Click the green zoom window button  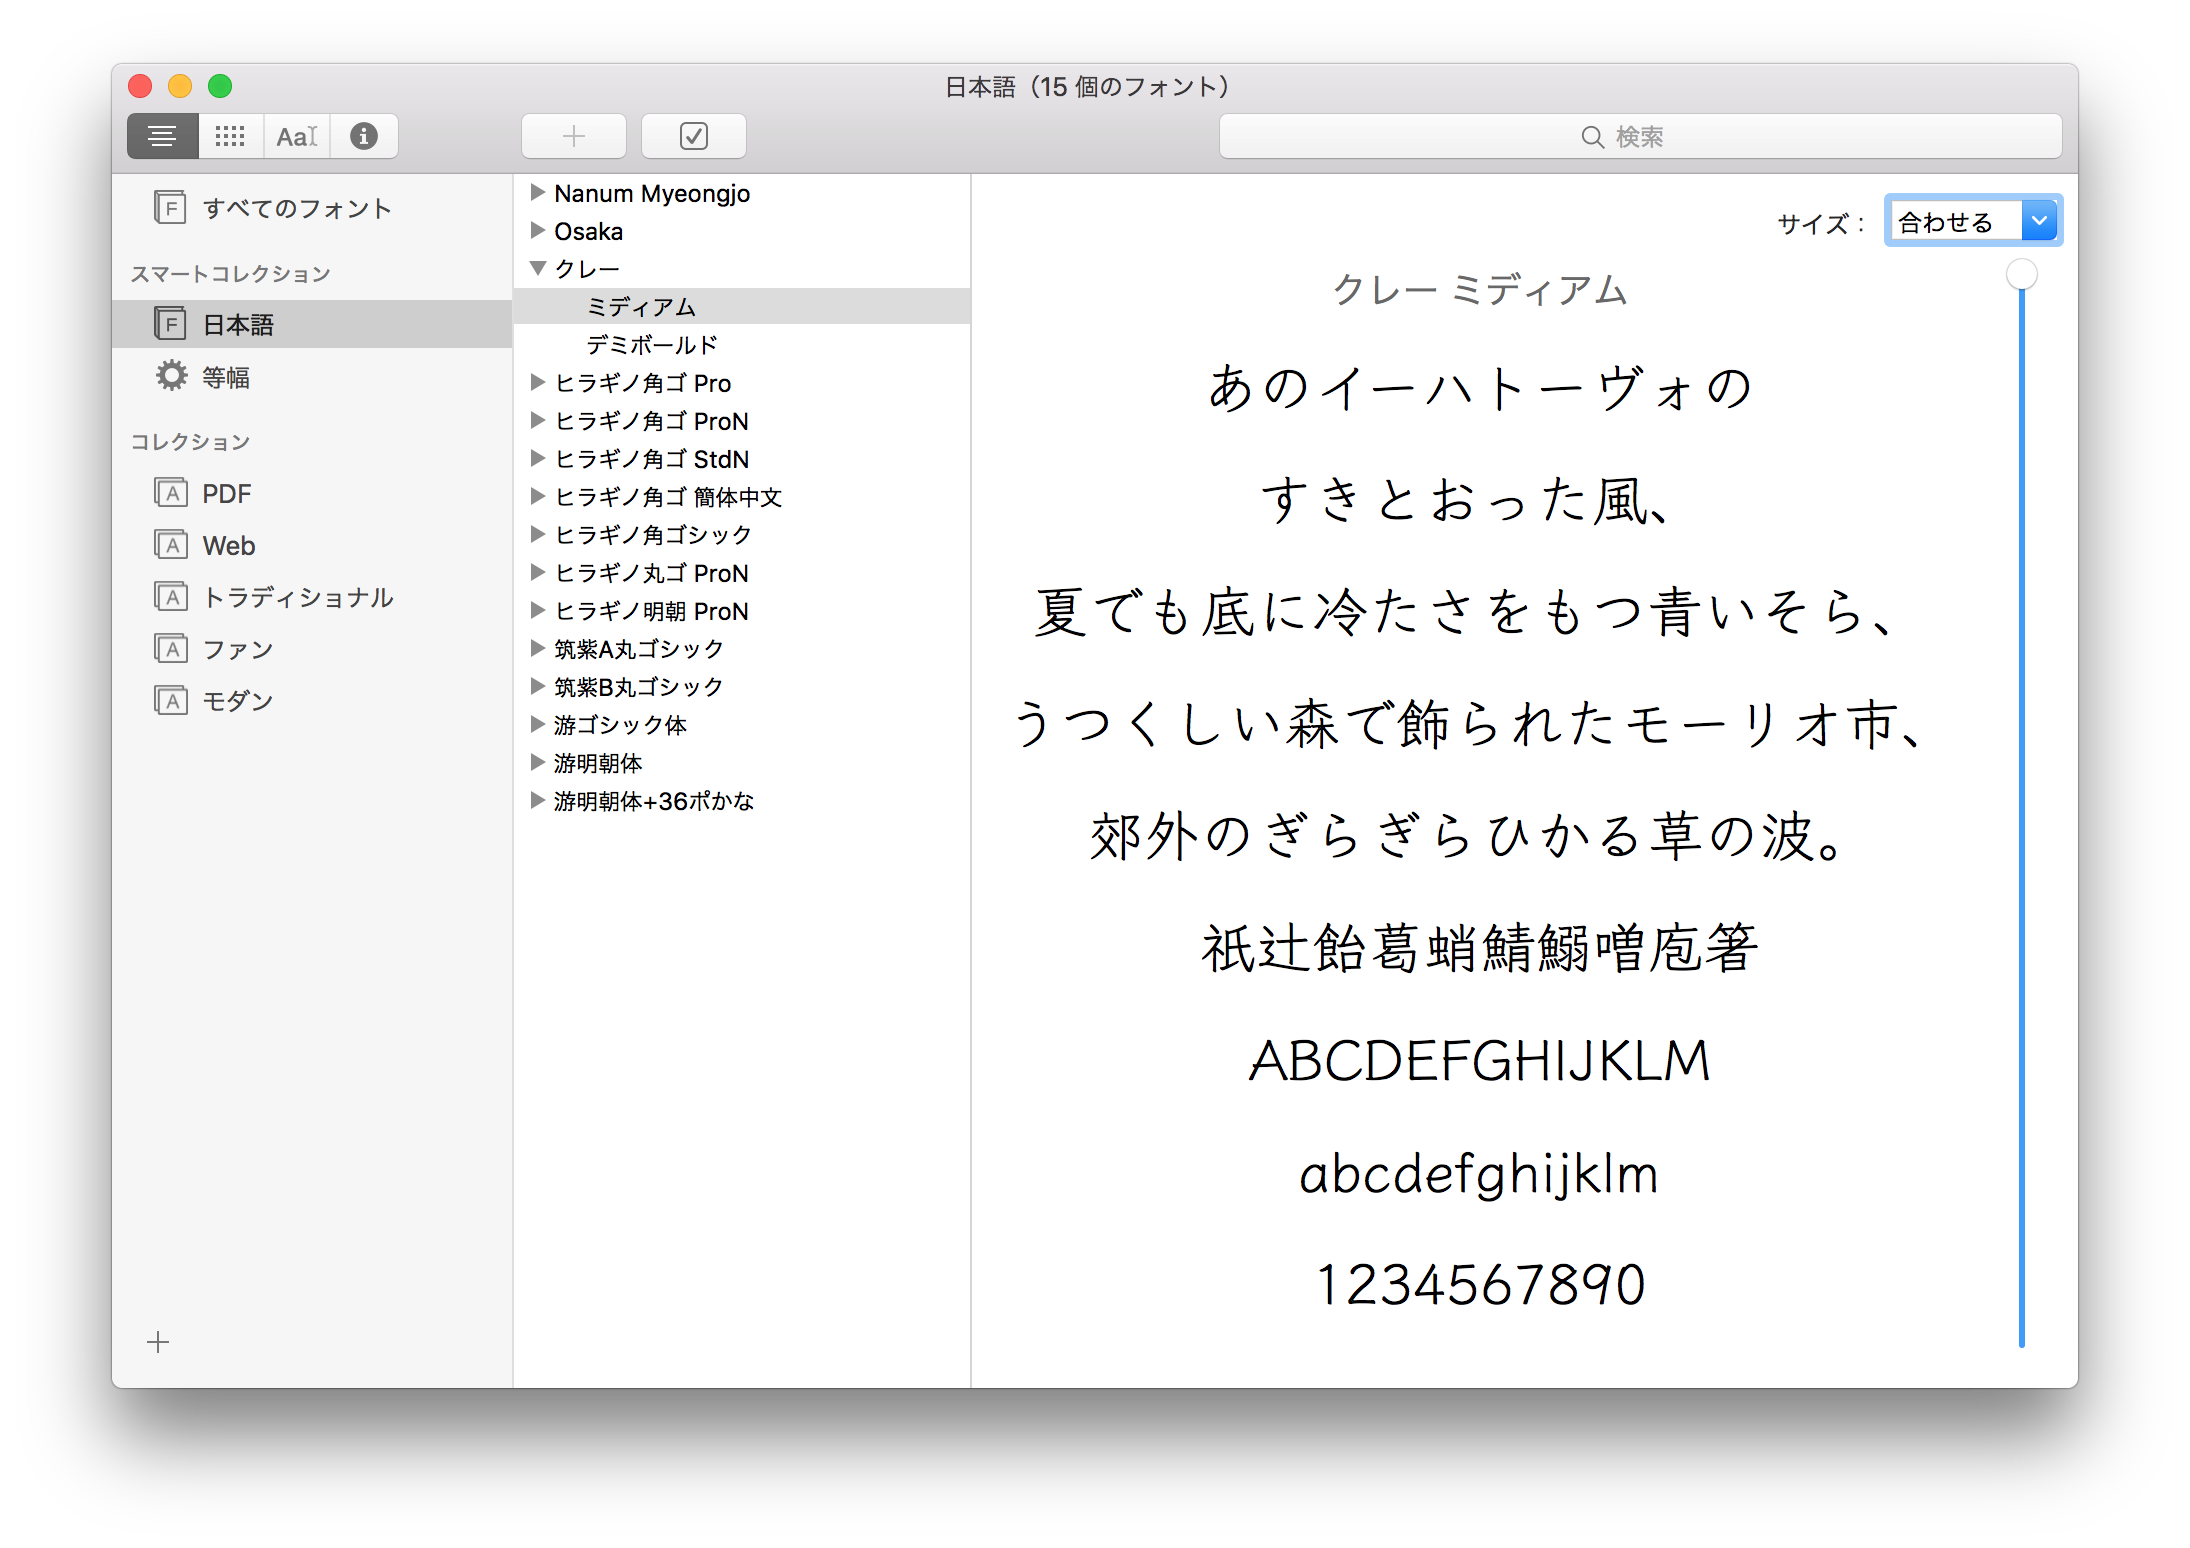(220, 86)
